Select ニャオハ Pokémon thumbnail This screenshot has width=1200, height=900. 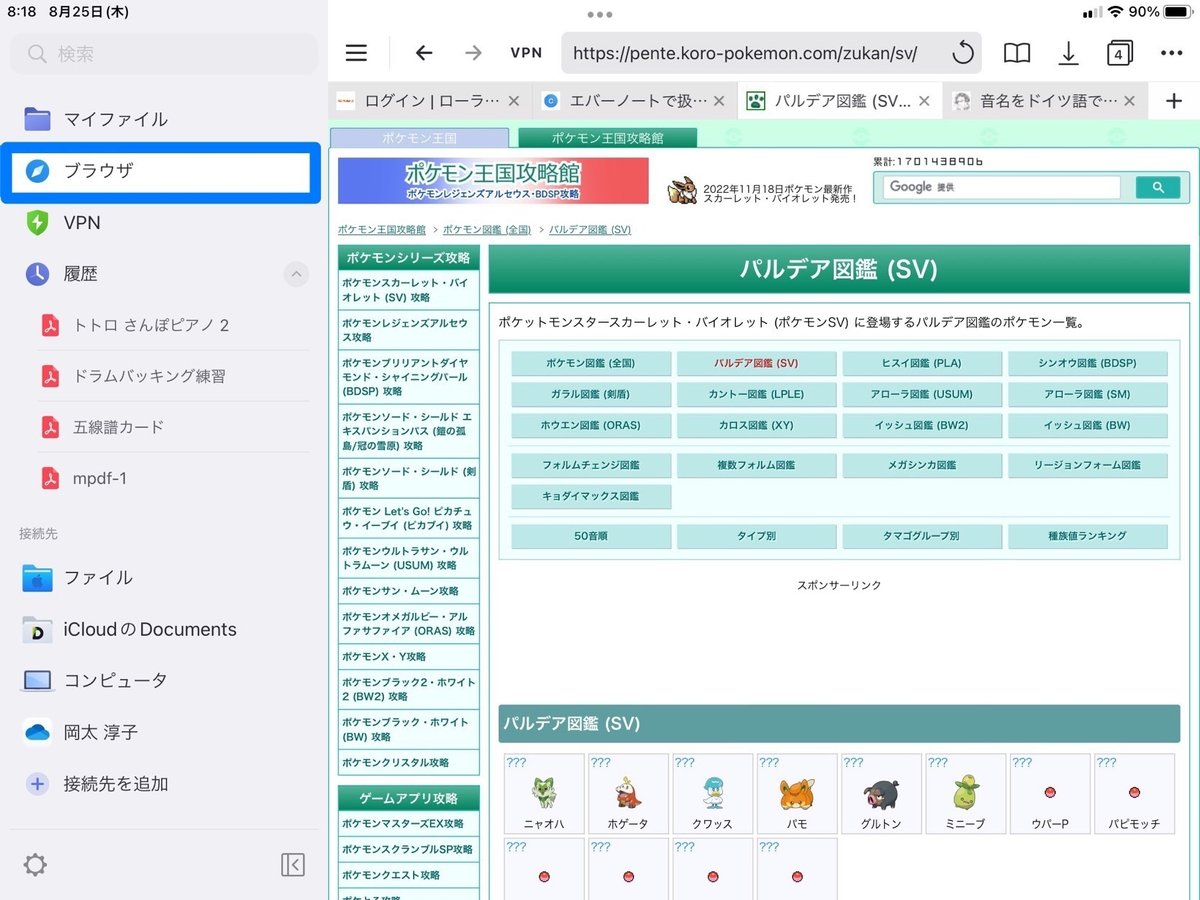[544, 793]
